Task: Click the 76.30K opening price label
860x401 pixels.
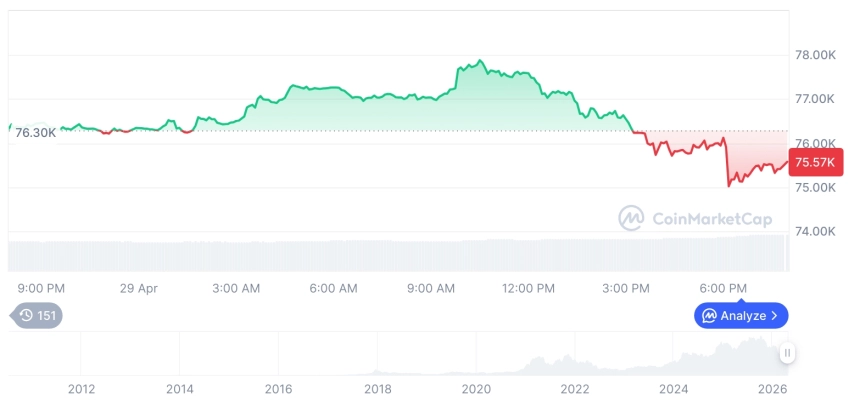Action: coord(35,133)
